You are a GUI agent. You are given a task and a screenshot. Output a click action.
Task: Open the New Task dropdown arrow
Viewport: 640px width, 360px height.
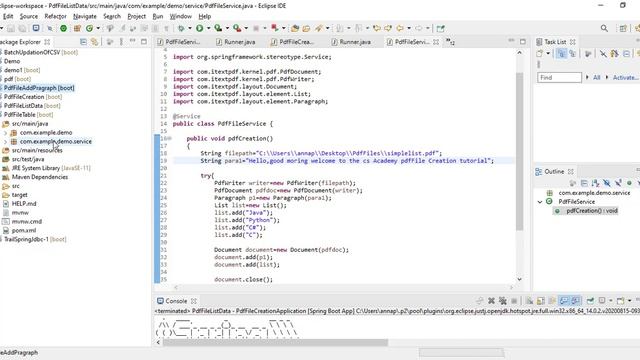(x=548, y=53)
